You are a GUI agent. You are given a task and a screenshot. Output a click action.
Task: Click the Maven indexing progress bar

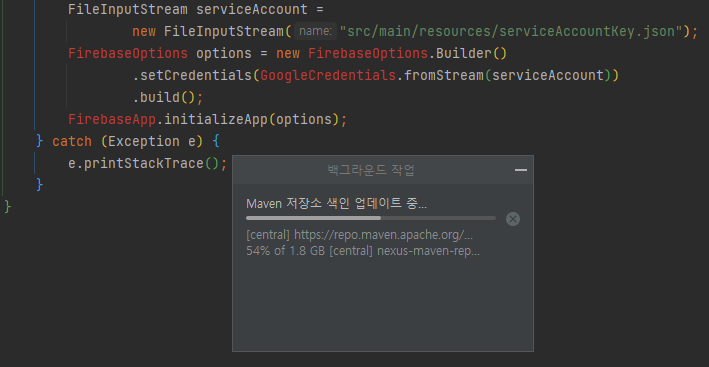coord(370,218)
